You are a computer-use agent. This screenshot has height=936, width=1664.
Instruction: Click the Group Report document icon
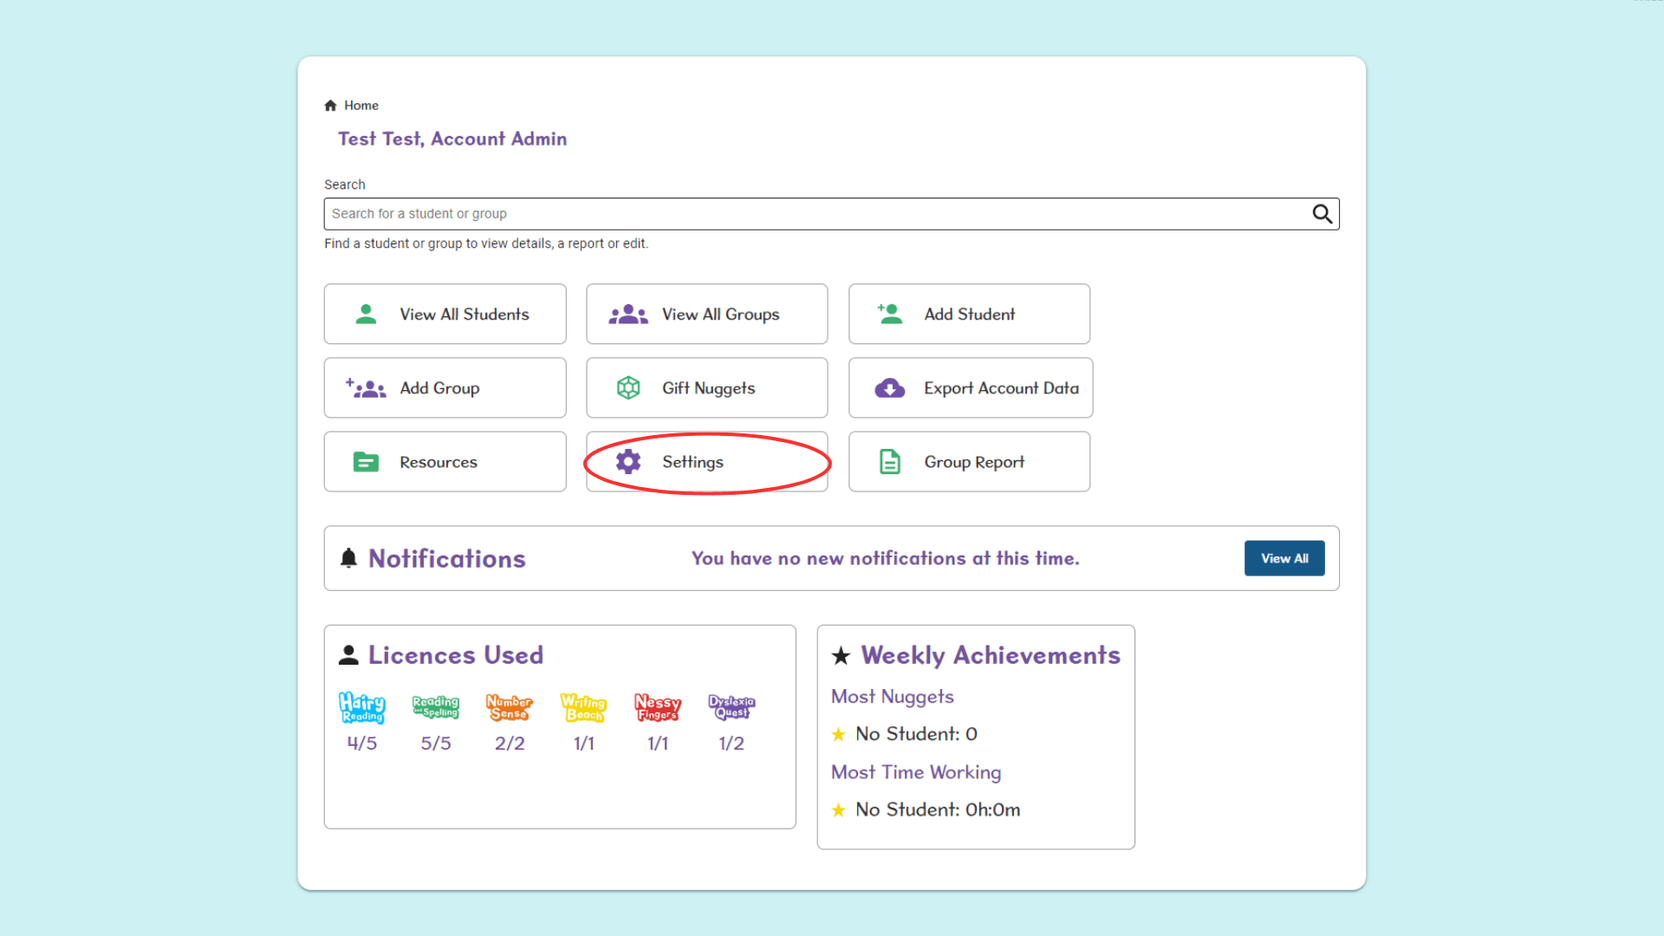pyautogui.click(x=890, y=461)
